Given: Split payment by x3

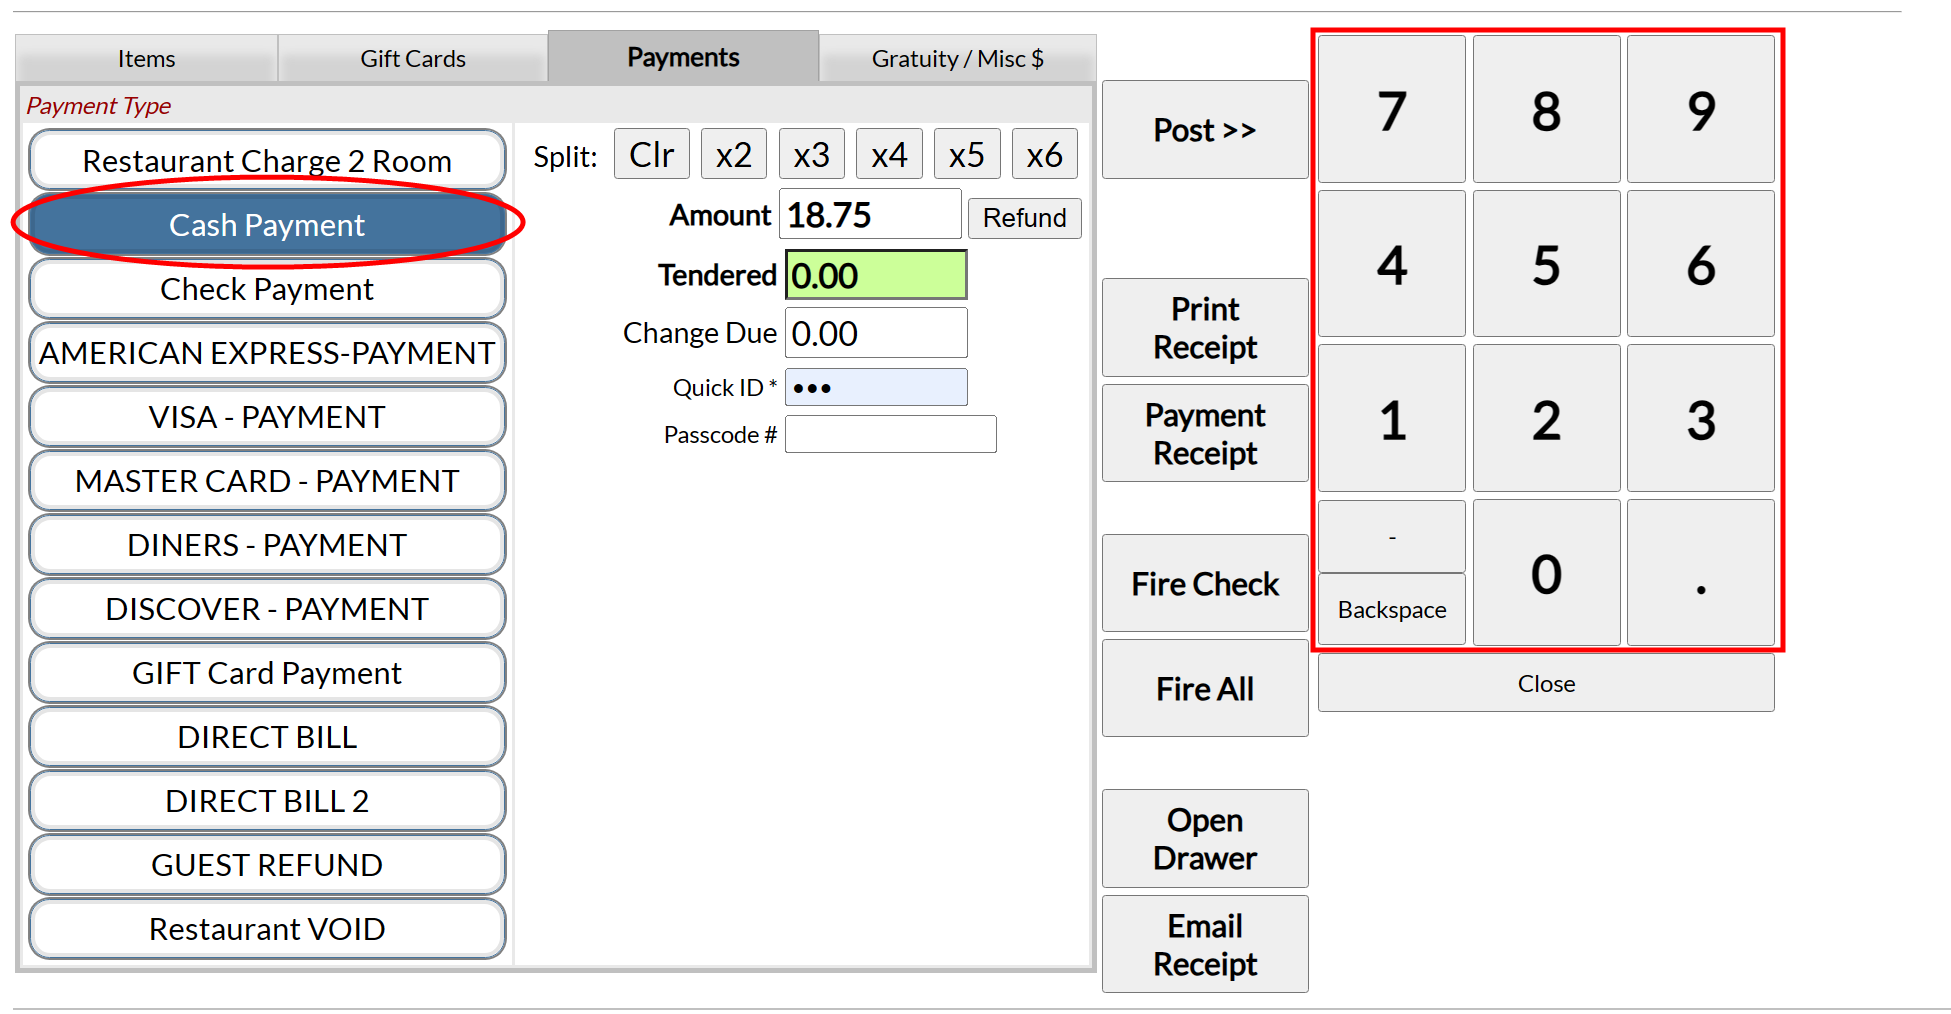Looking at the screenshot, I should click(x=812, y=154).
